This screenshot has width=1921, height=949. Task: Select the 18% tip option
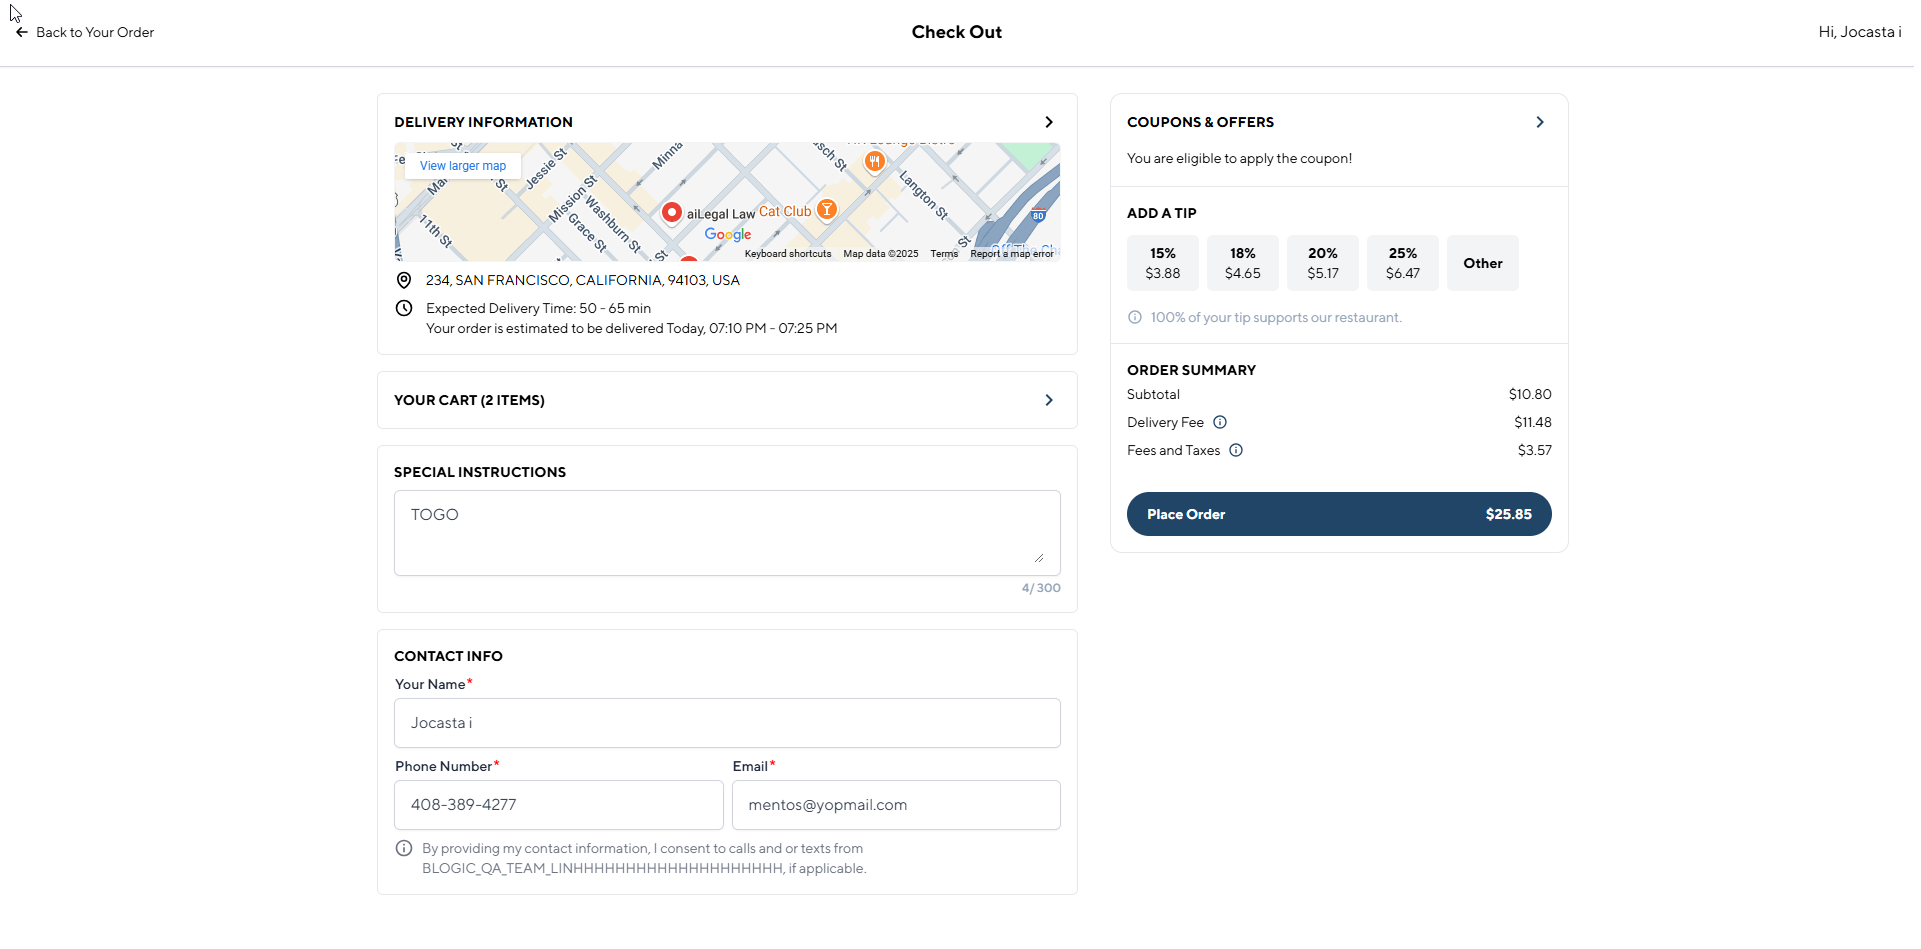(1242, 263)
